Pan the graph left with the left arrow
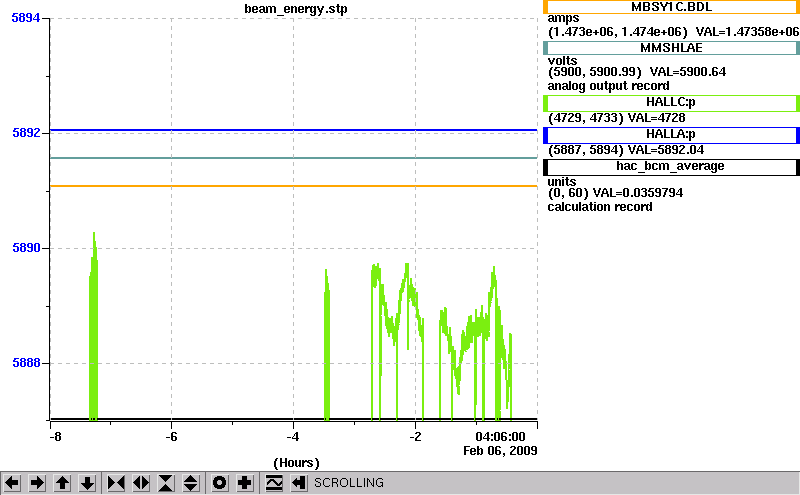The width and height of the screenshot is (800, 495). pyautogui.click(x=12, y=483)
